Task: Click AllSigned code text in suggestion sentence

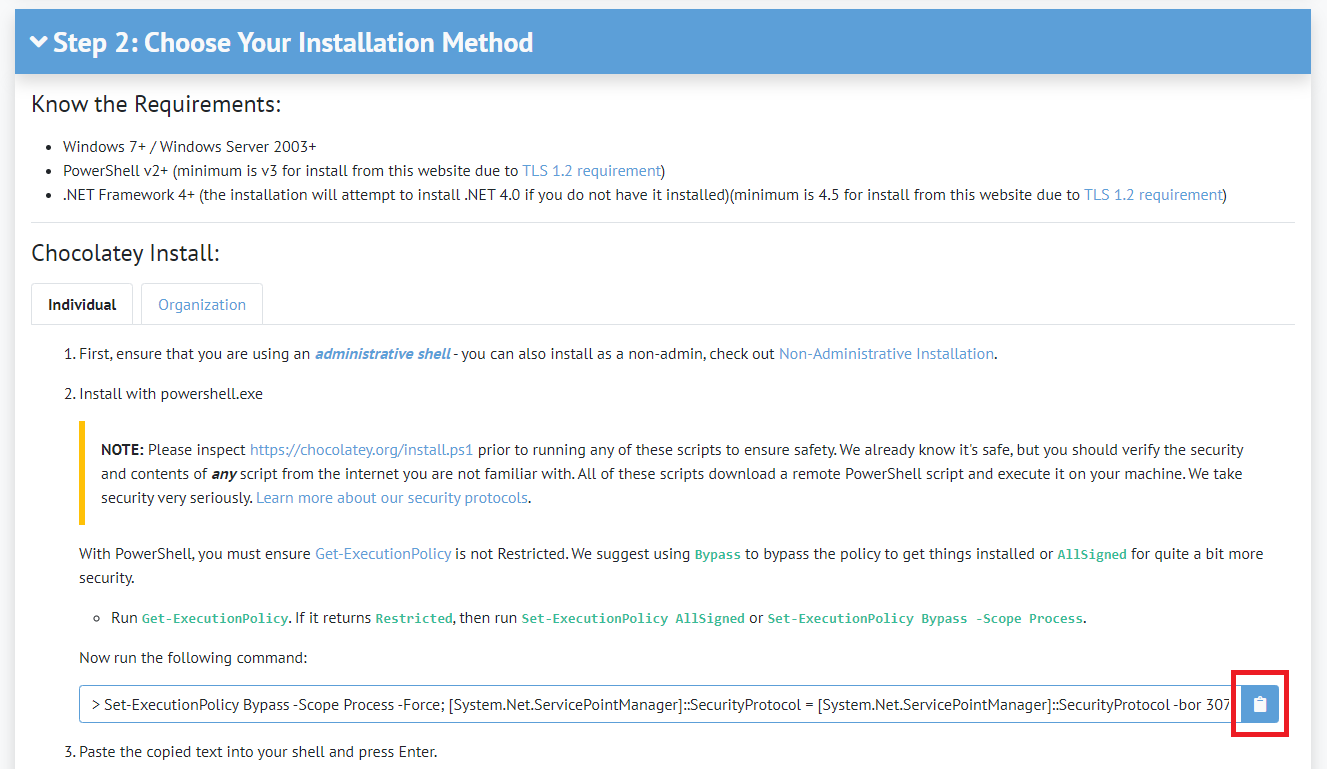Action: coord(1092,554)
